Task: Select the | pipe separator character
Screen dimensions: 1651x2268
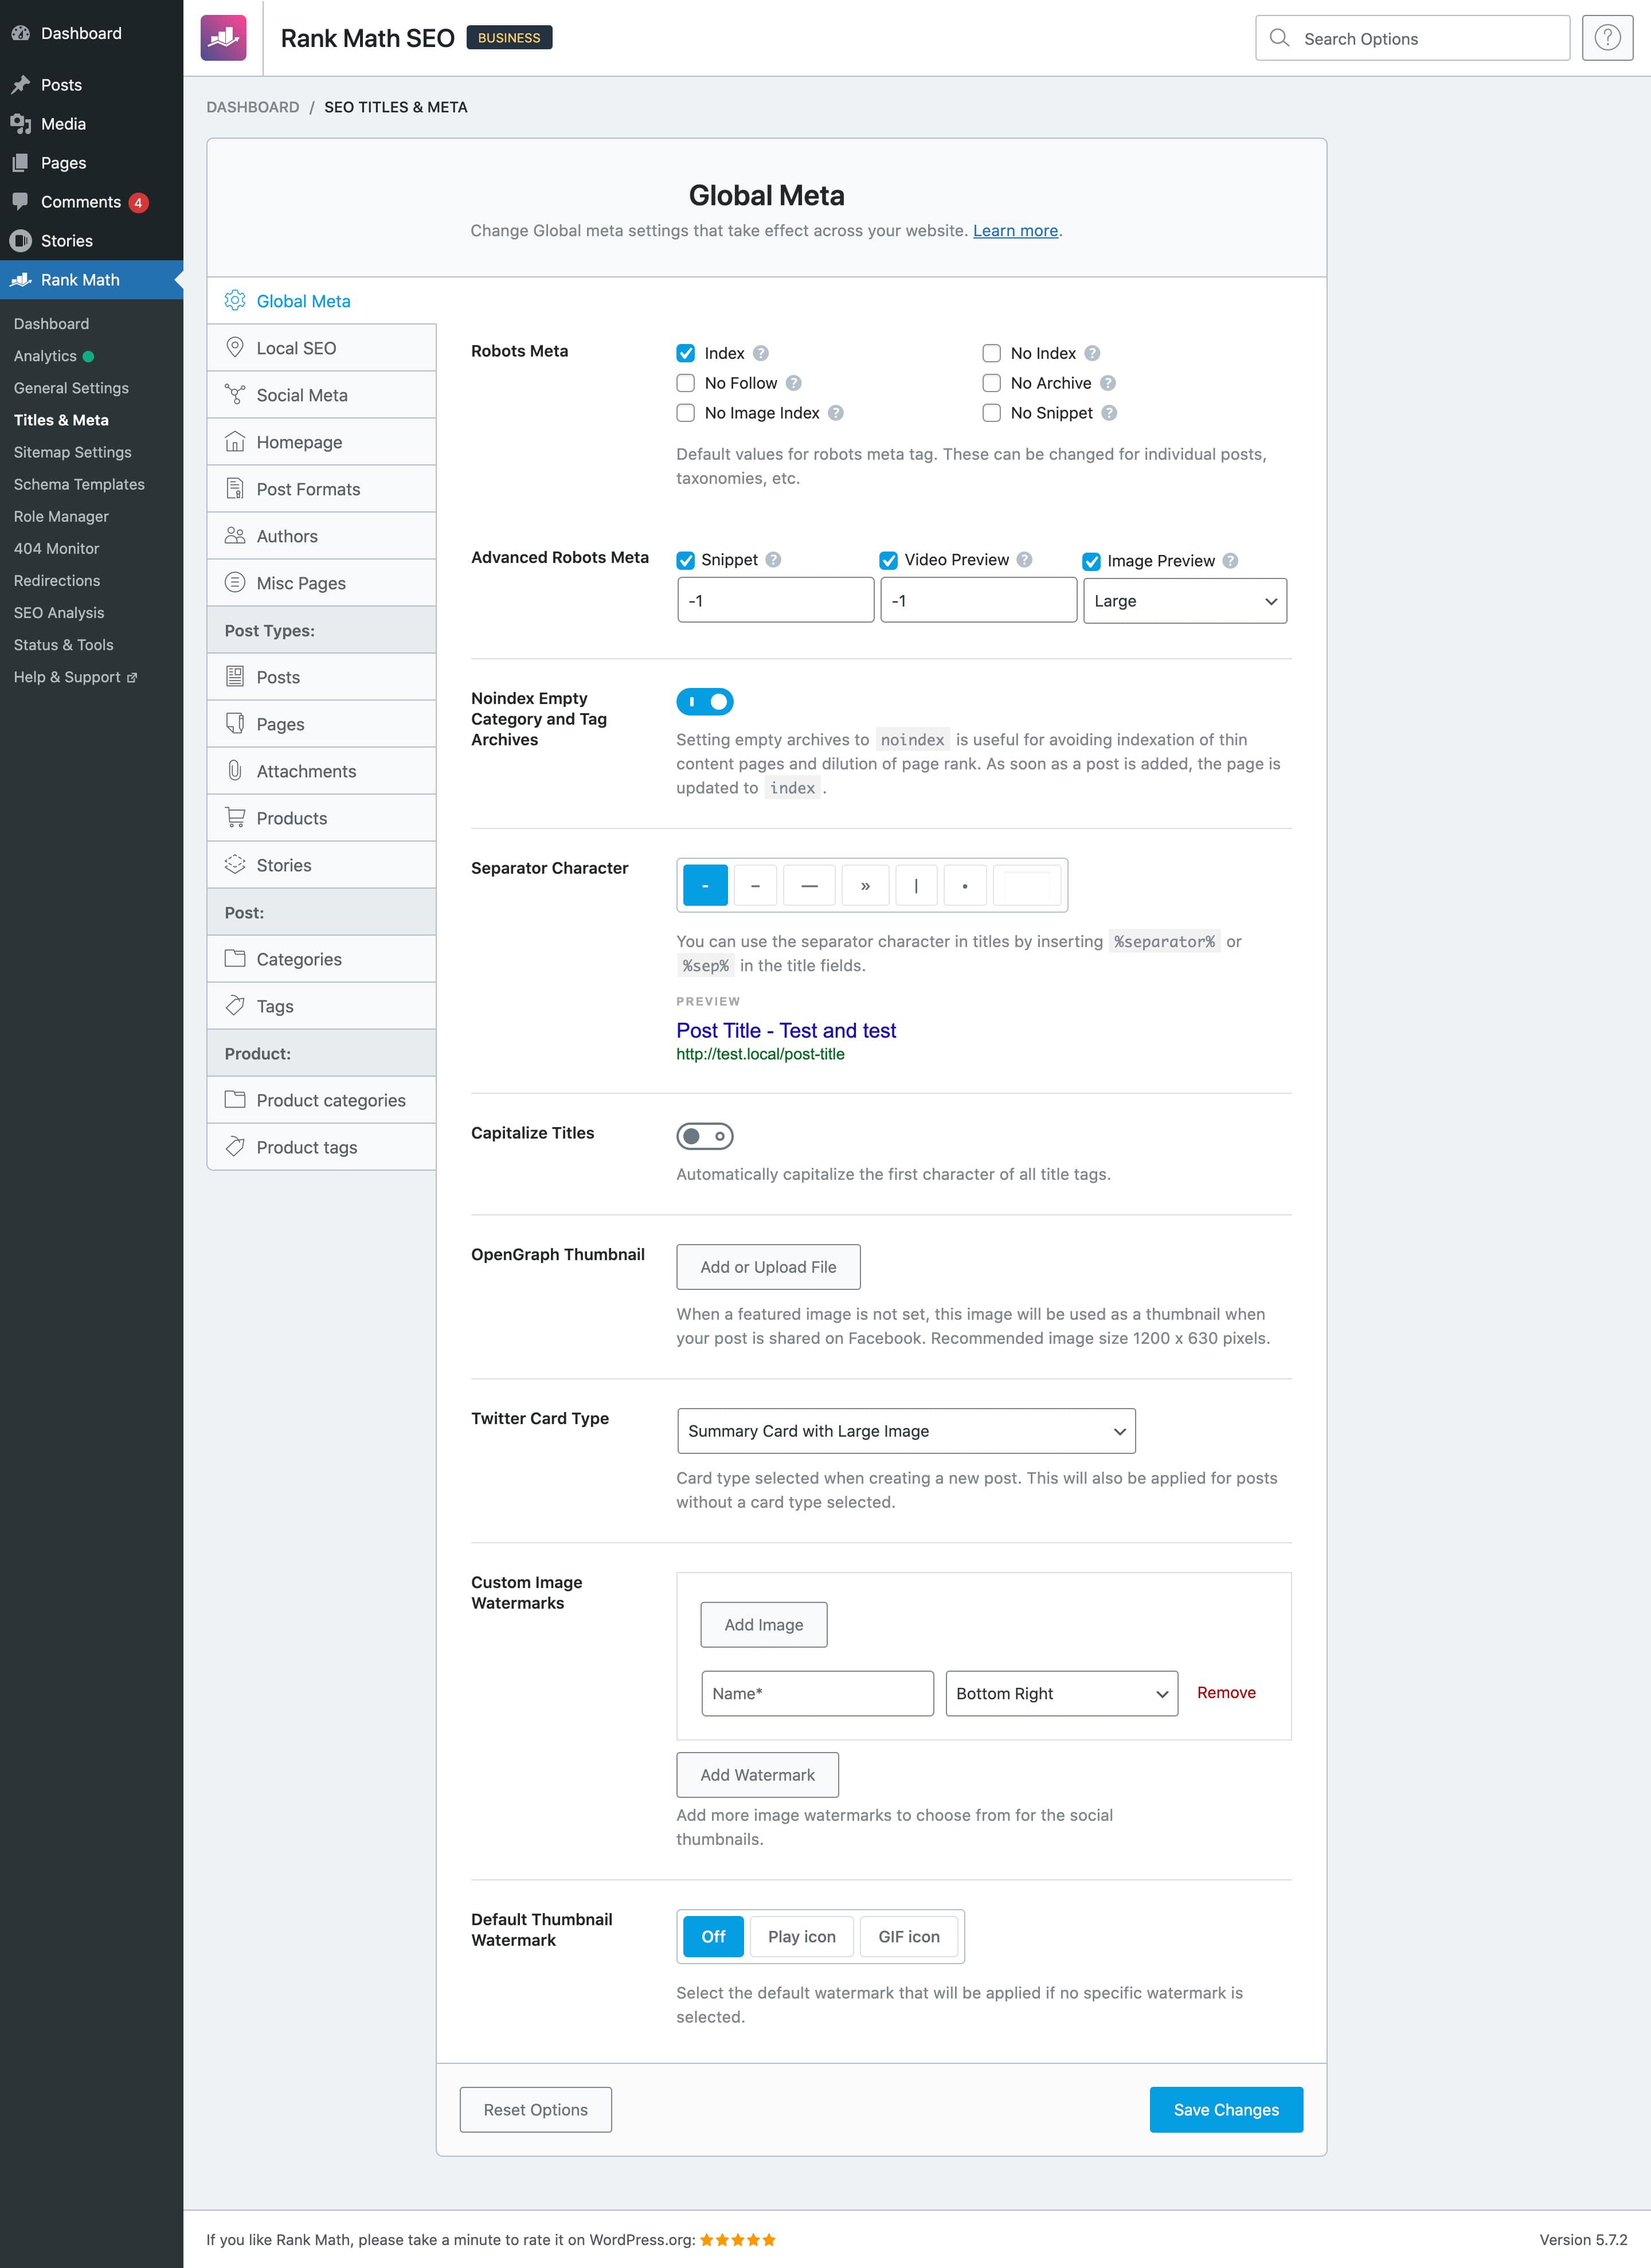Action: click(x=916, y=885)
